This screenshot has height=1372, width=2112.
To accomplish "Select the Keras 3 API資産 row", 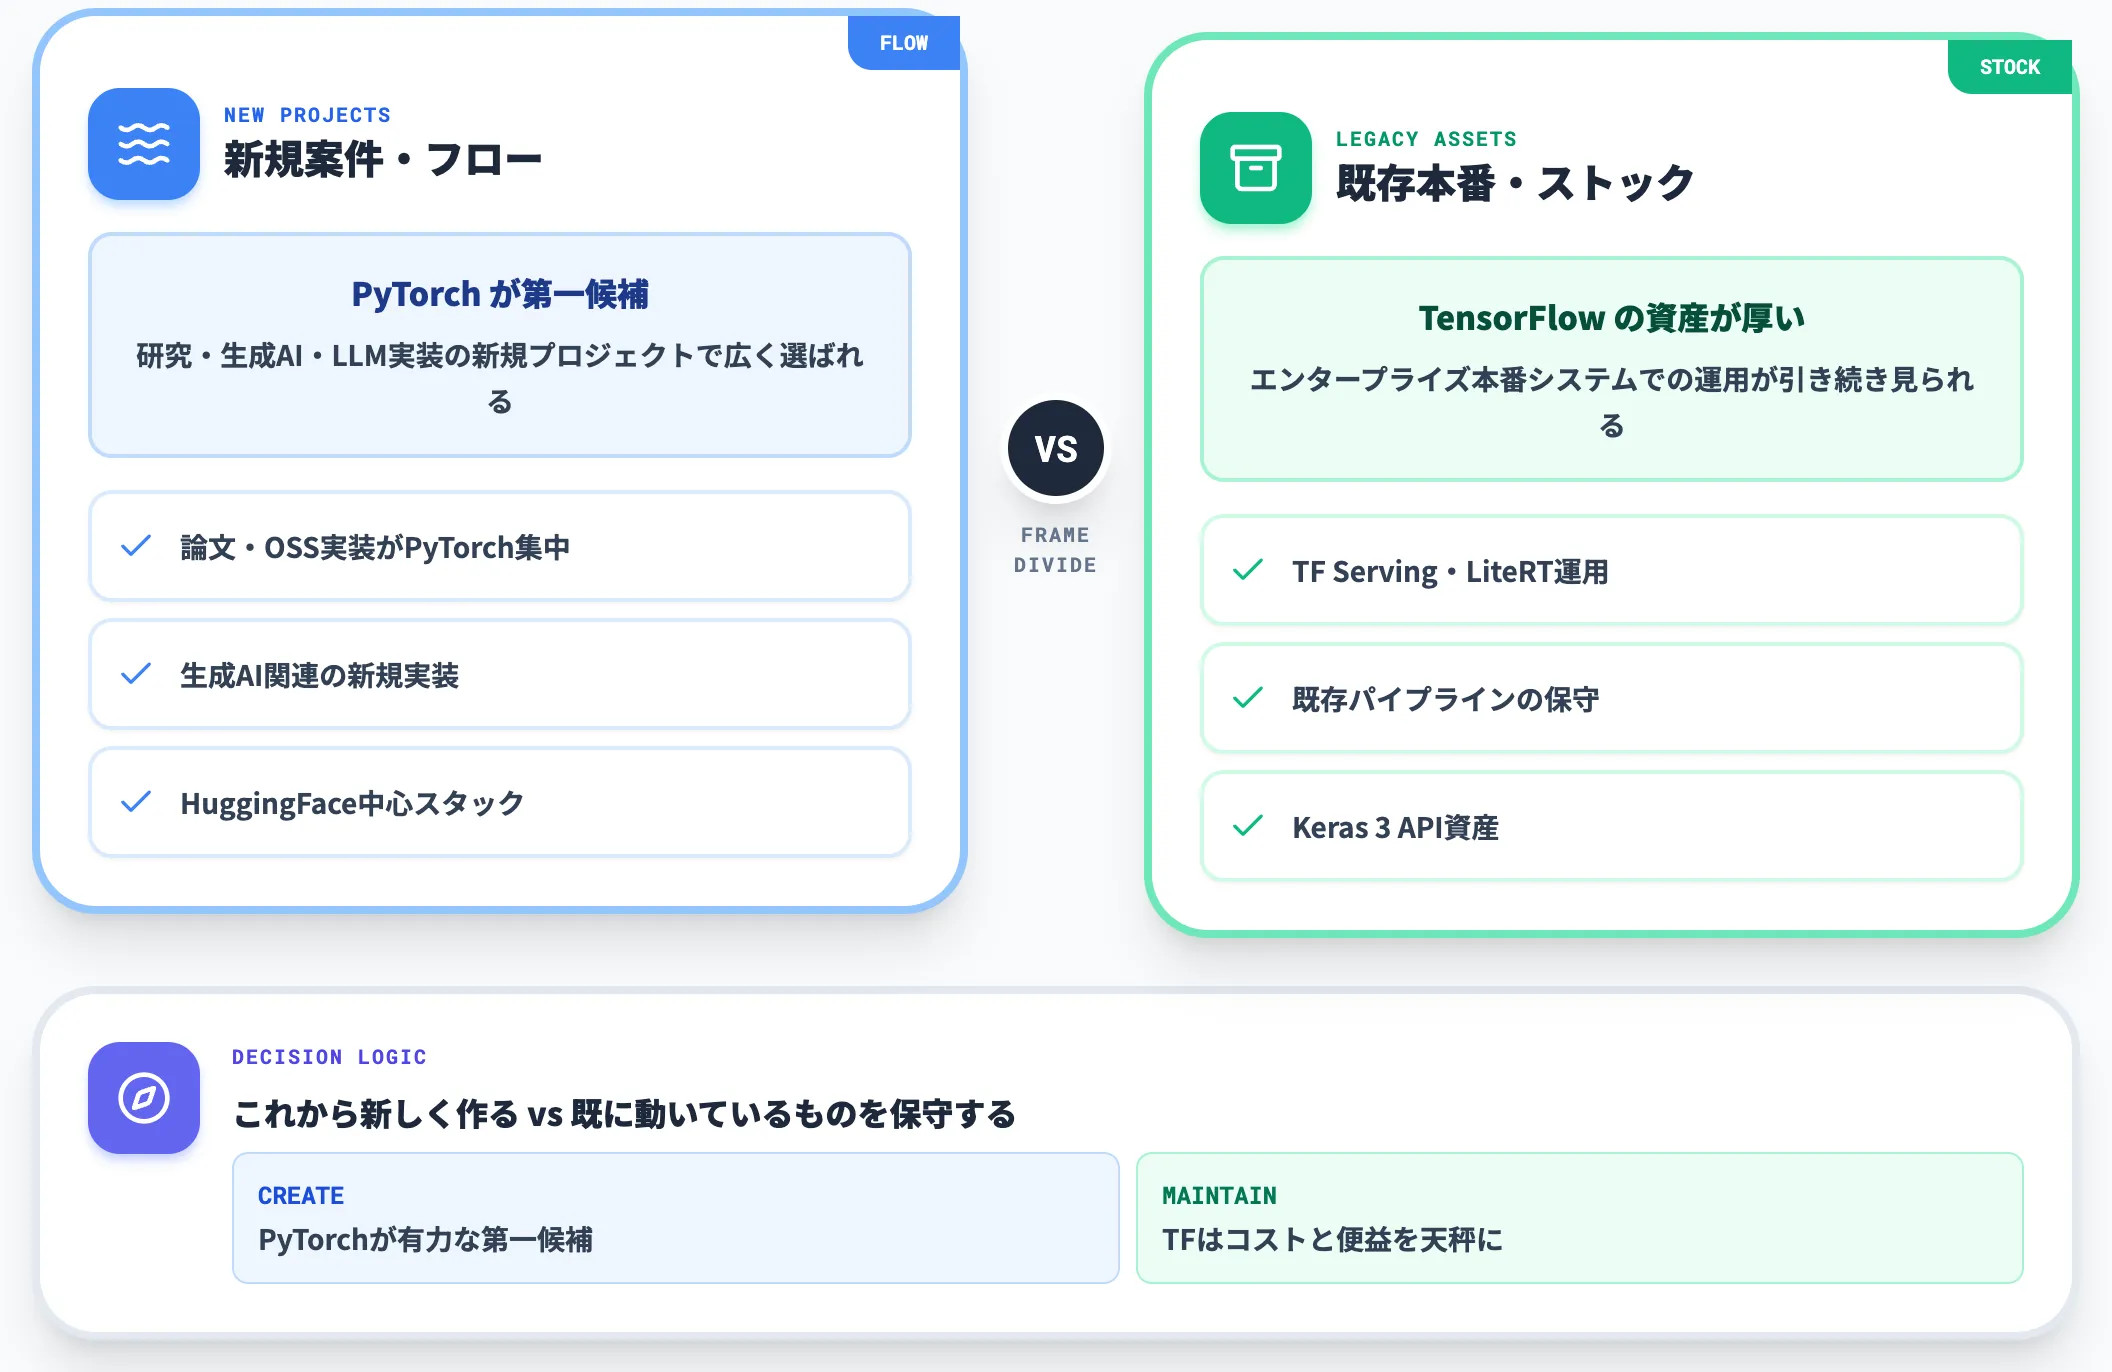I will tap(1612, 826).
